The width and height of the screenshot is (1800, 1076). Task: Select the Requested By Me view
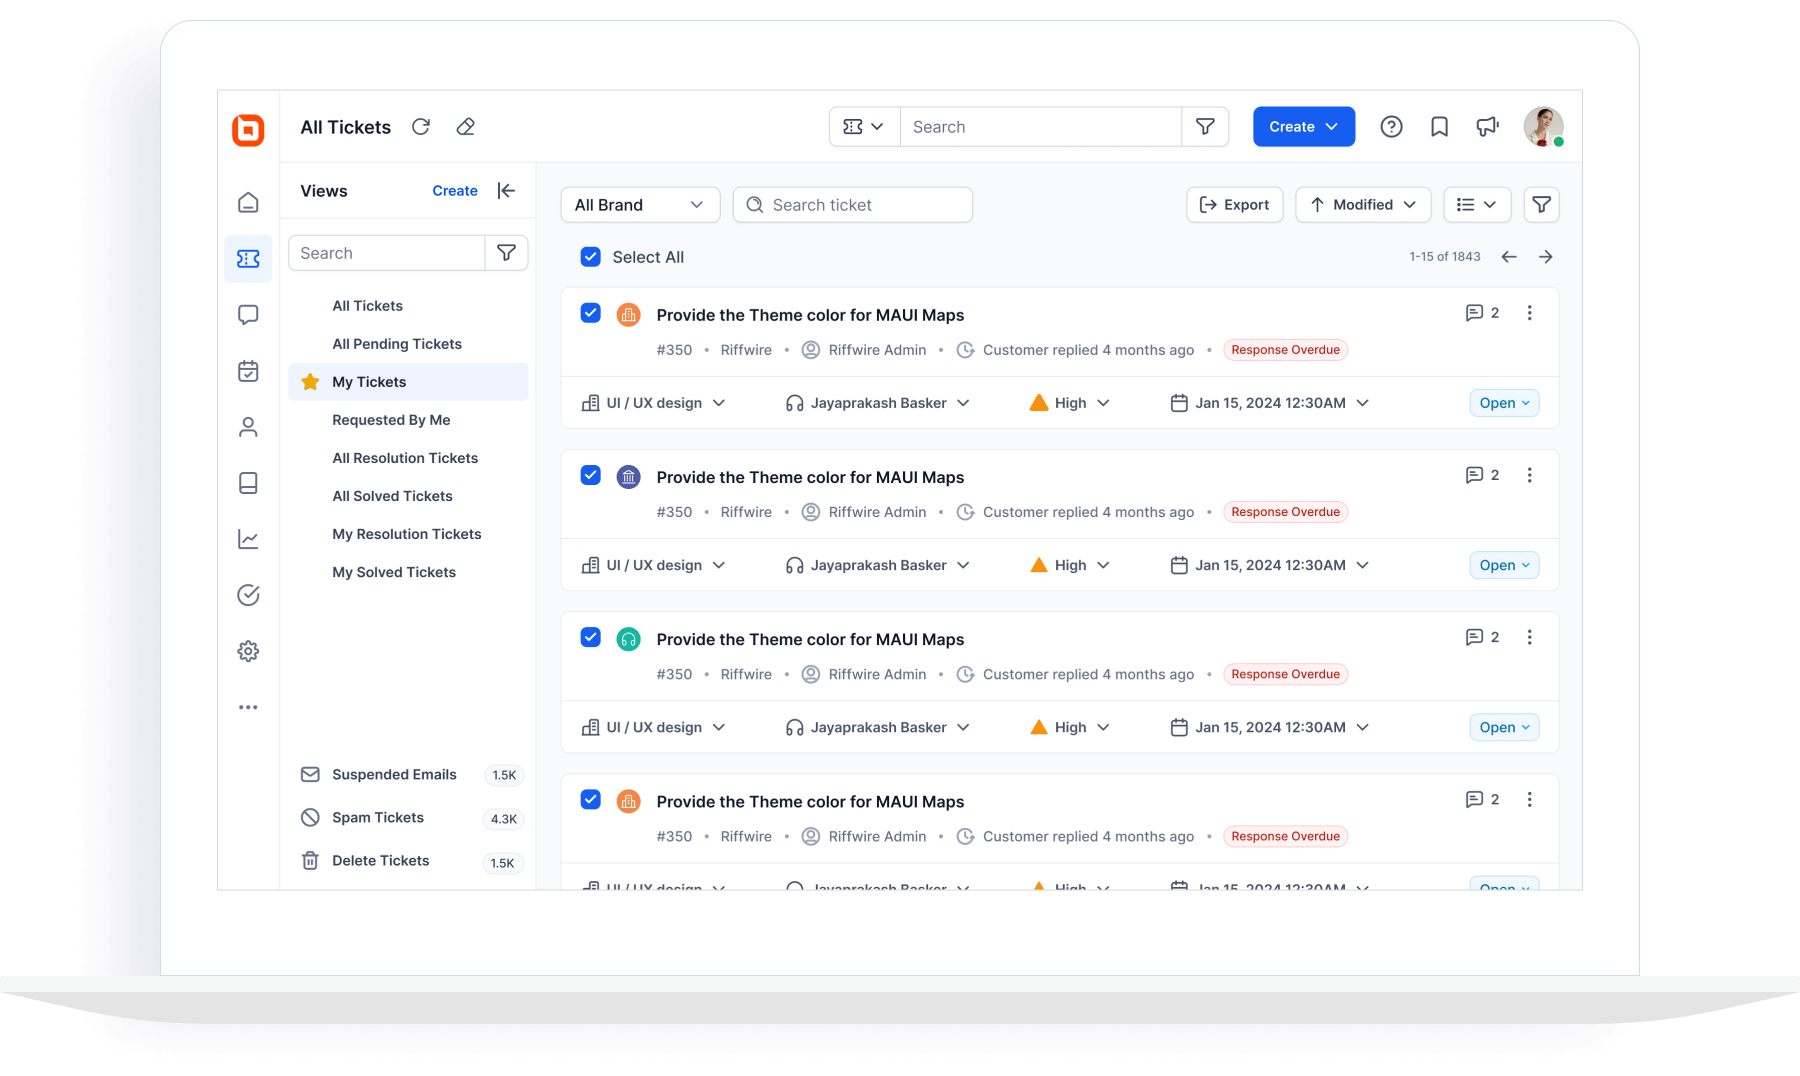[408, 420]
